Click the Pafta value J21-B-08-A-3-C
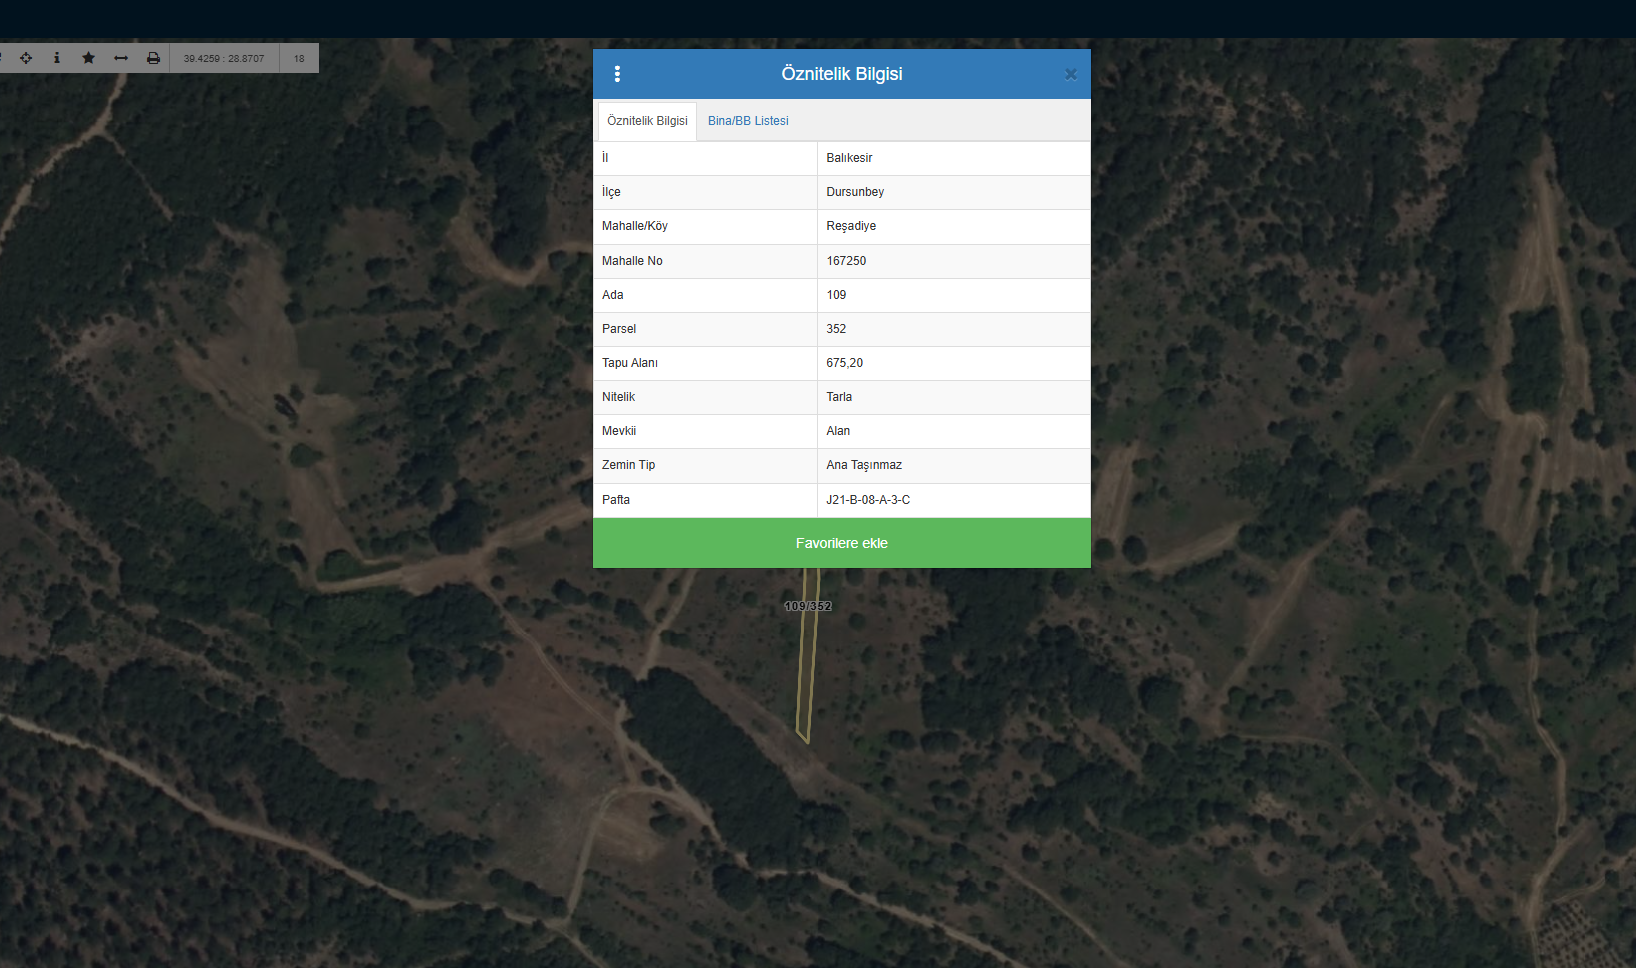The height and width of the screenshot is (968, 1636). [x=868, y=500]
